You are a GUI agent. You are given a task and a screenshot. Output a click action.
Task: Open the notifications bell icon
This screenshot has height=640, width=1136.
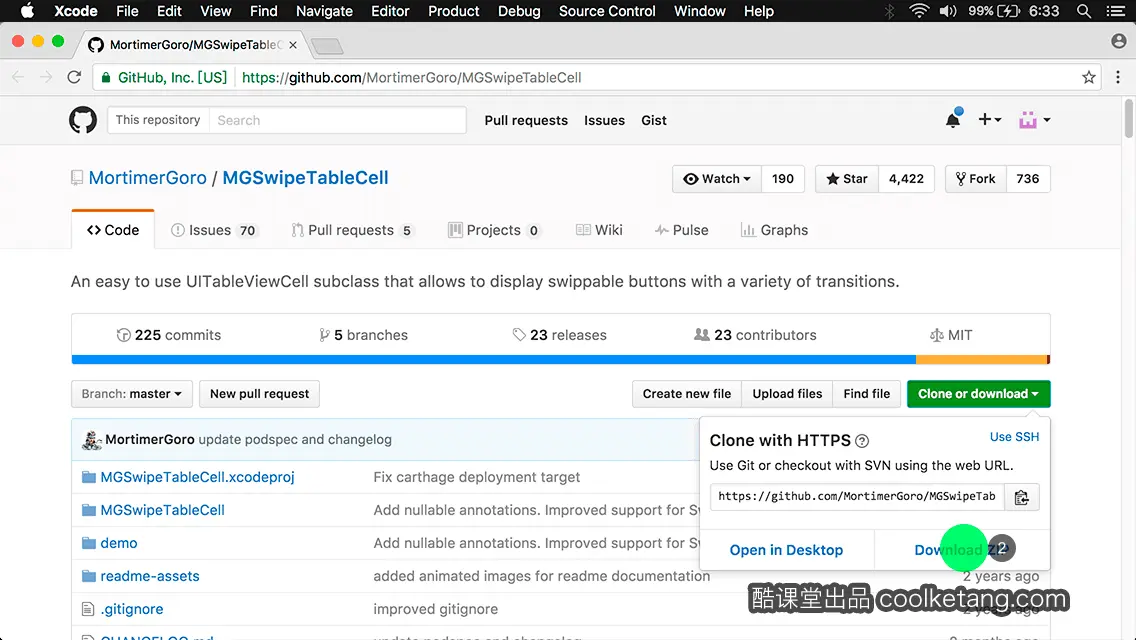953,119
